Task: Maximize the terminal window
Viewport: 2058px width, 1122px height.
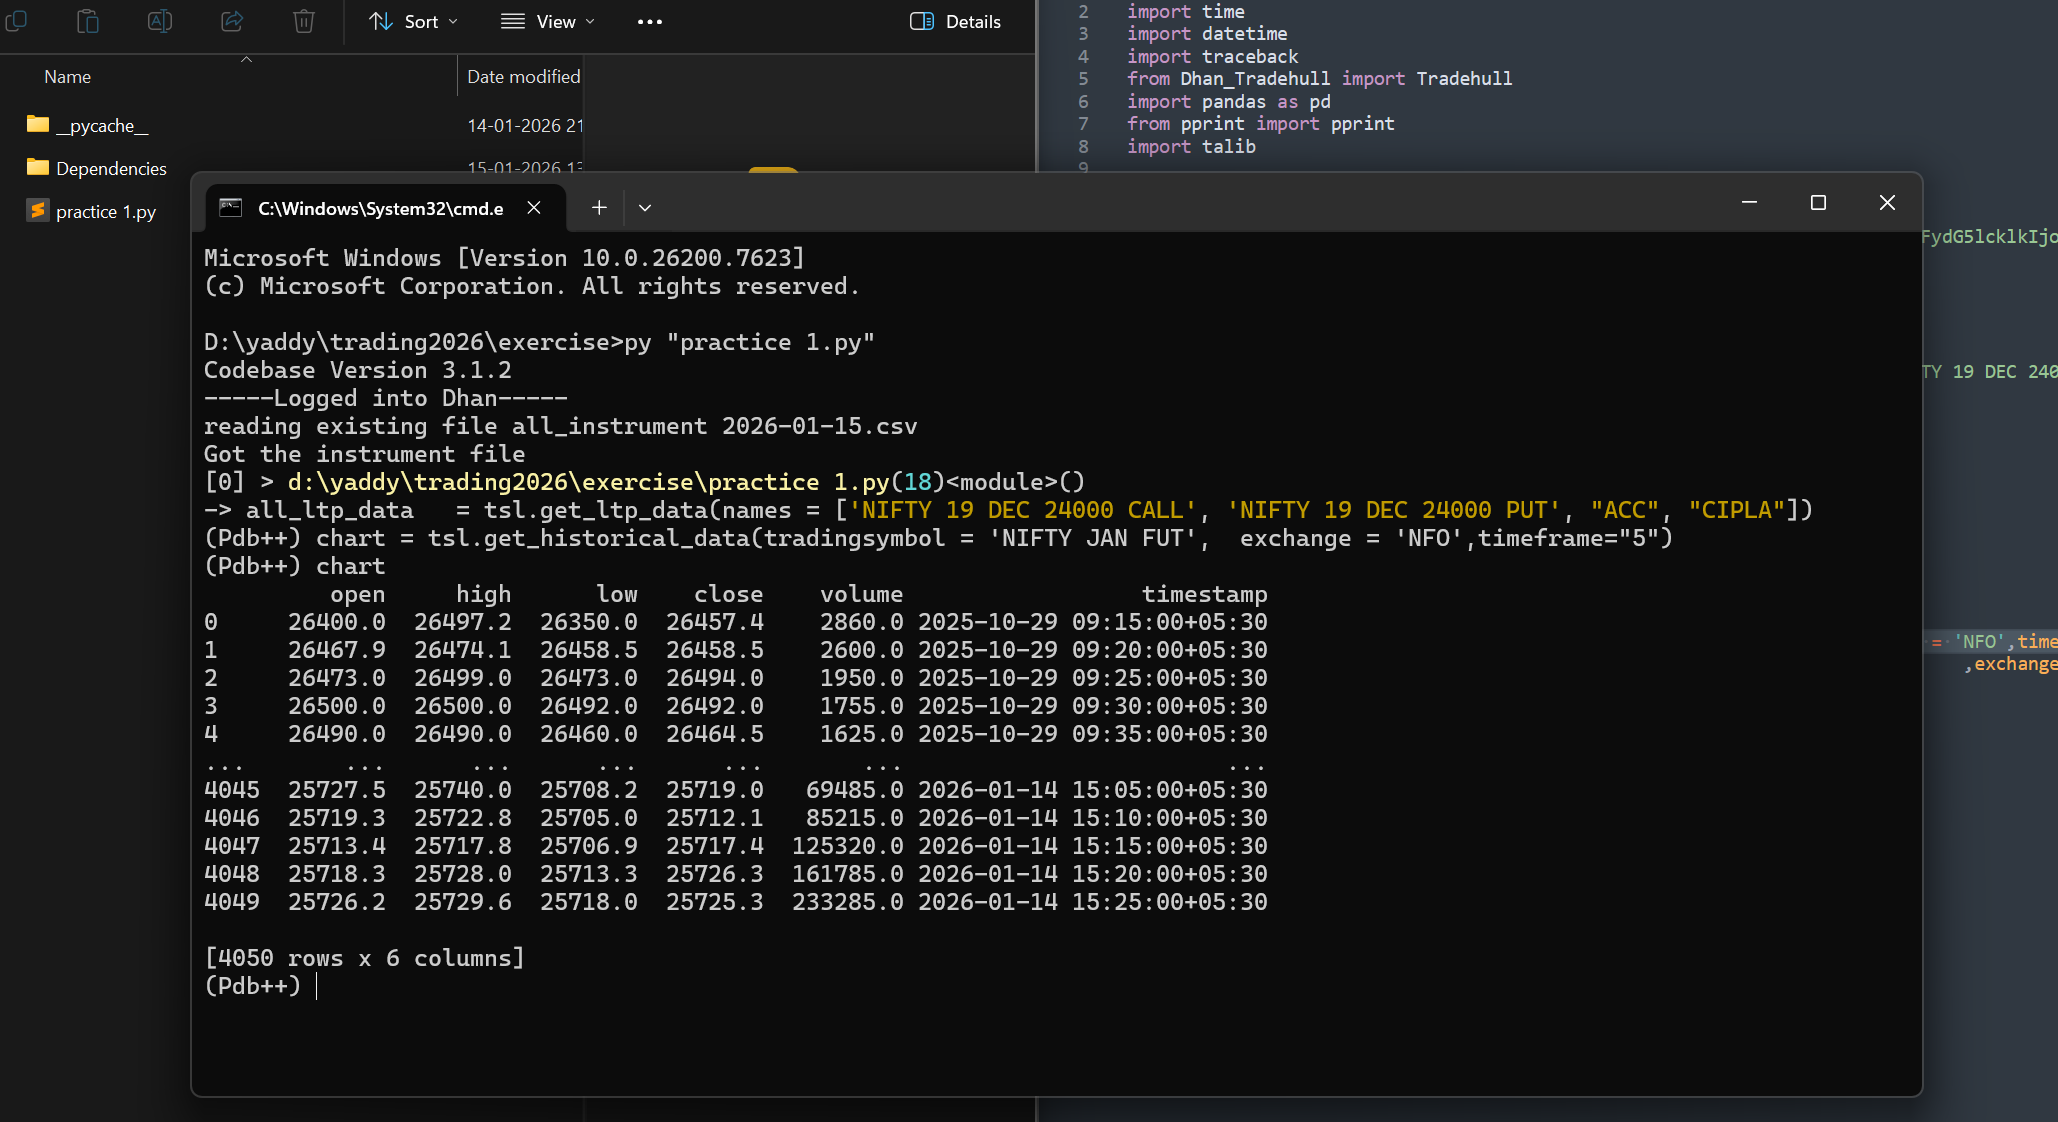Action: [1818, 203]
